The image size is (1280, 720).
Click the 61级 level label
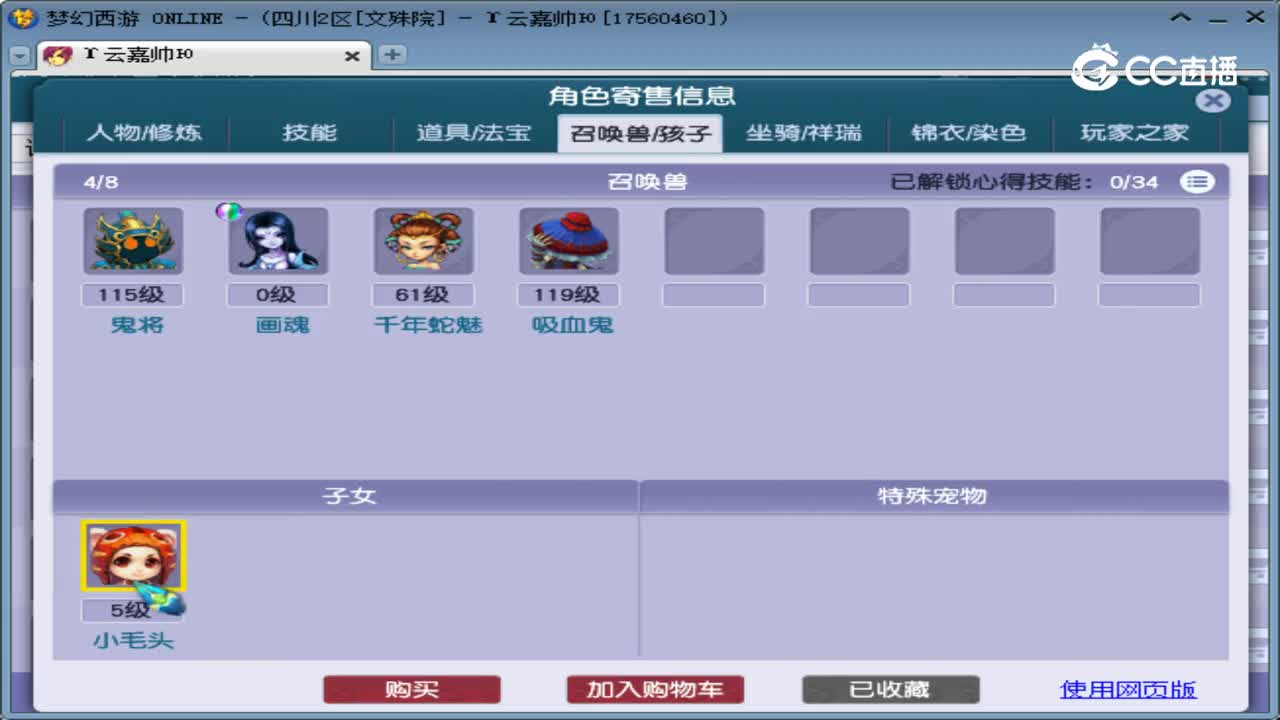click(423, 295)
